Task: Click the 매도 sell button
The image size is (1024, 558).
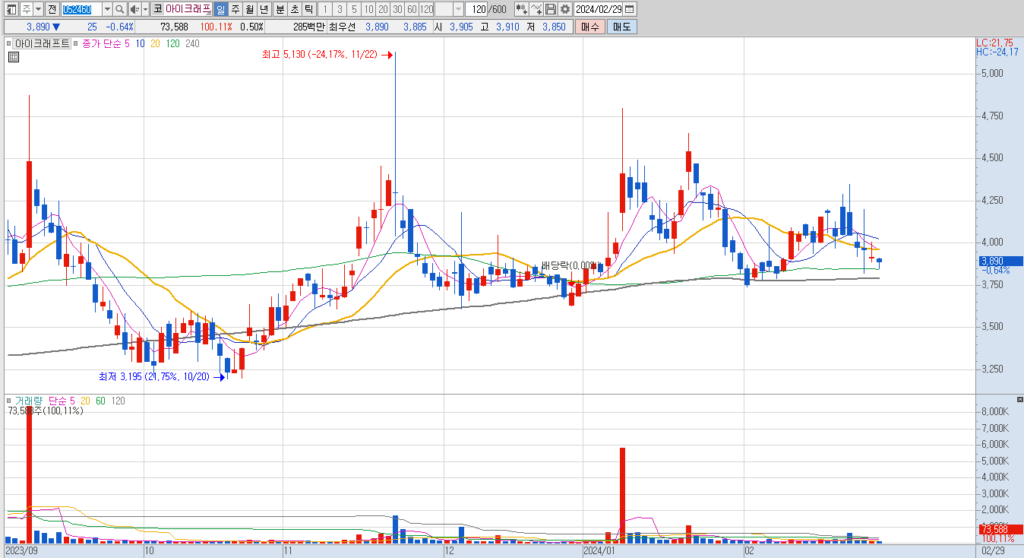Action: pos(621,27)
